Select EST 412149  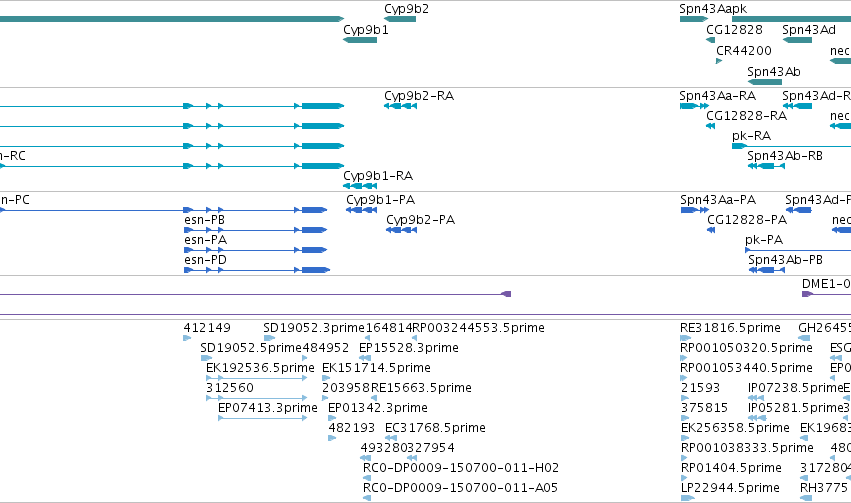pyautogui.click(x=207, y=328)
